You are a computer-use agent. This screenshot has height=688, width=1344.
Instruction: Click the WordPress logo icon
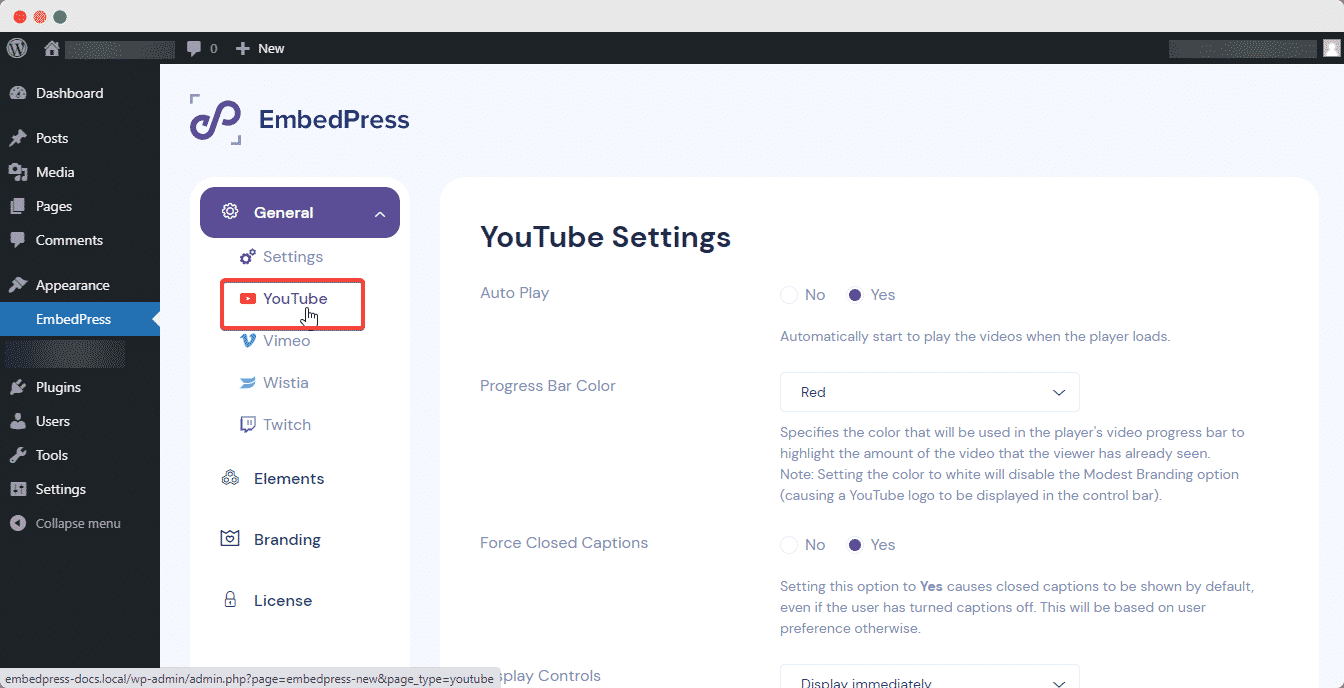(x=17, y=48)
